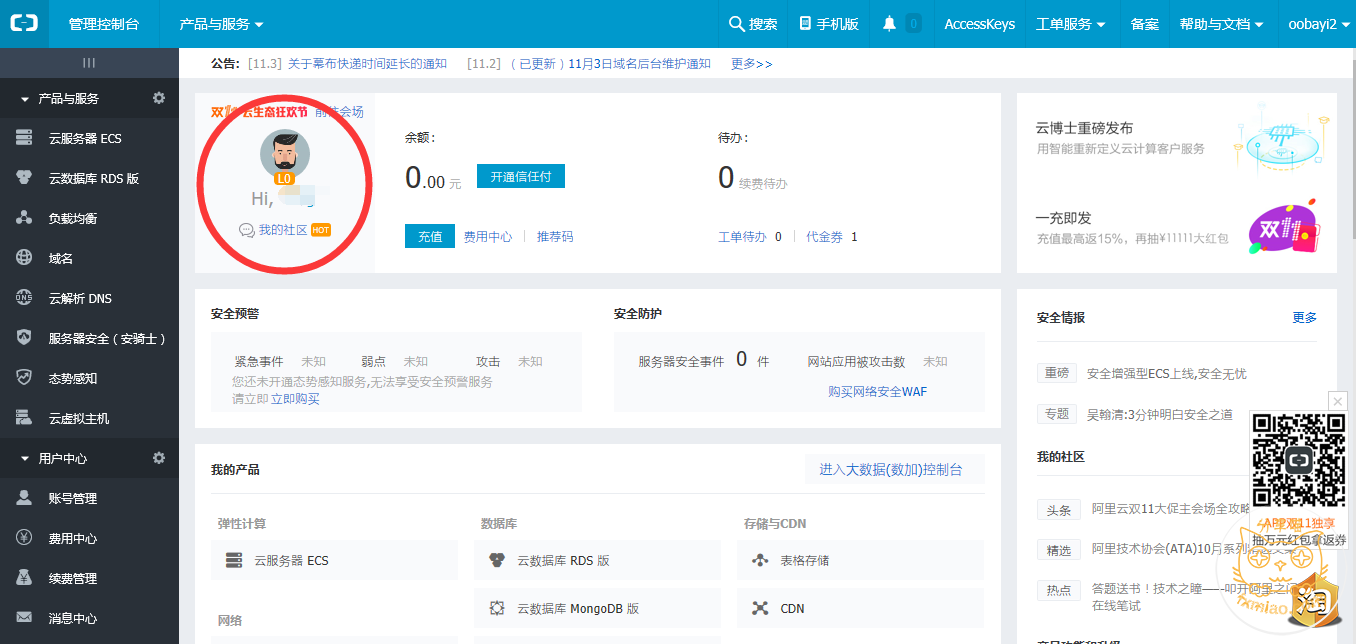Viewport: 1356px width, 644px height.
Task: Select 云数据库 RDS 版 icon in sidebar
Action: (25, 178)
